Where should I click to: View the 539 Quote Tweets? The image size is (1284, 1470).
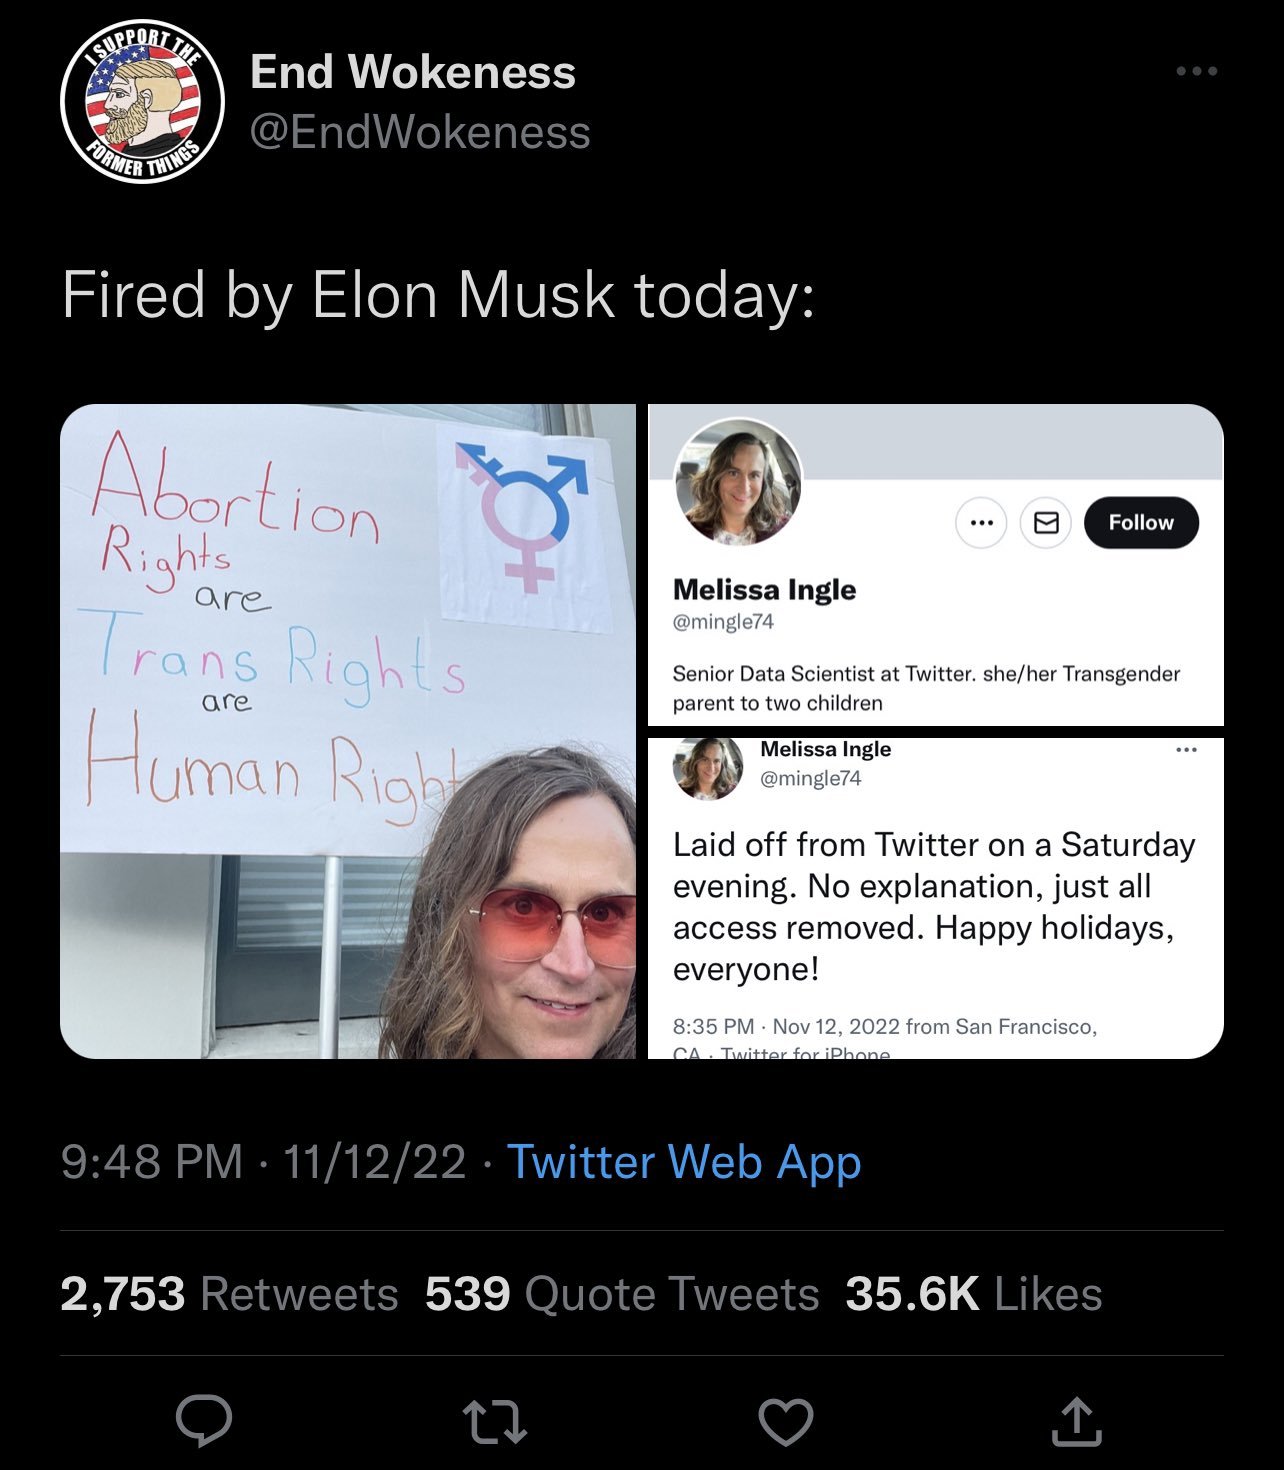pyautogui.click(x=622, y=1294)
